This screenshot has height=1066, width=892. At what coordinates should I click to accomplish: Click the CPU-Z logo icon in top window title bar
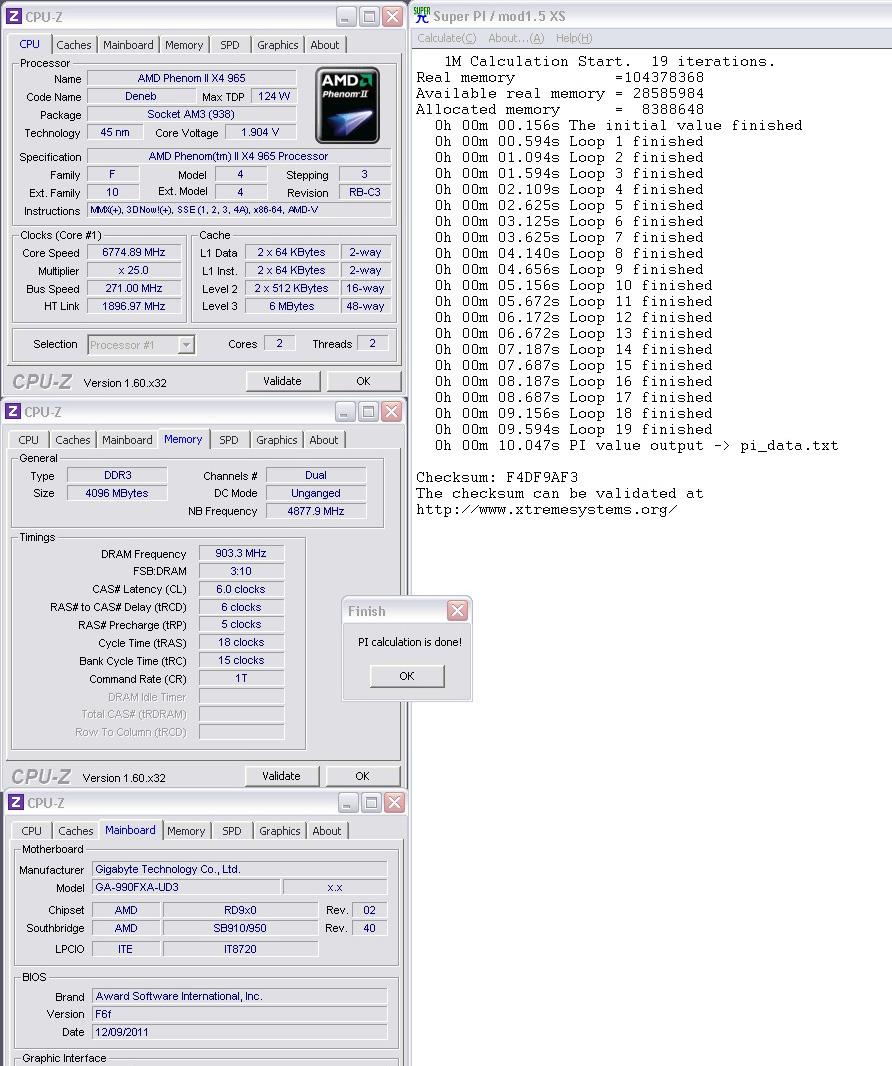(14, 16)
